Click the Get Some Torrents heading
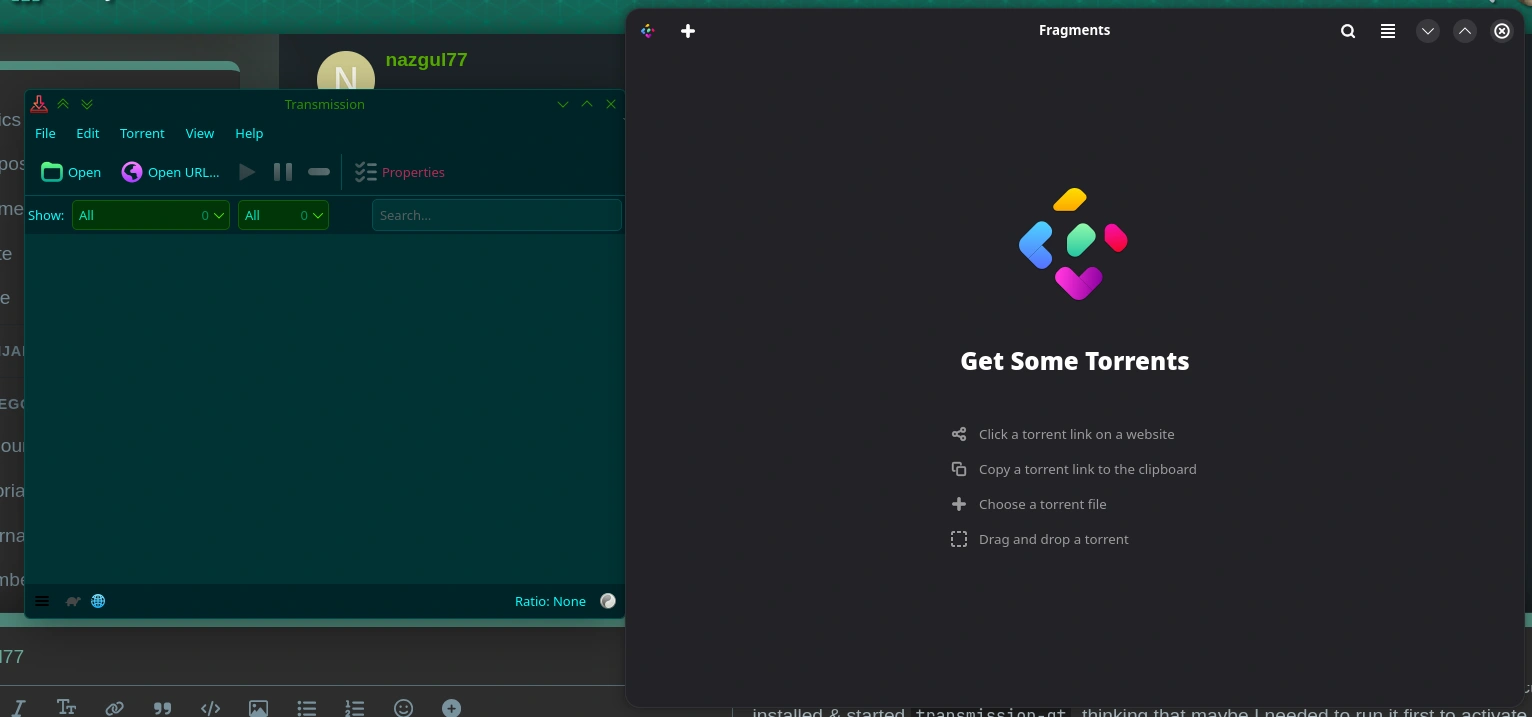Viewport: 1532px width, 717px height. pos(1075,361)
